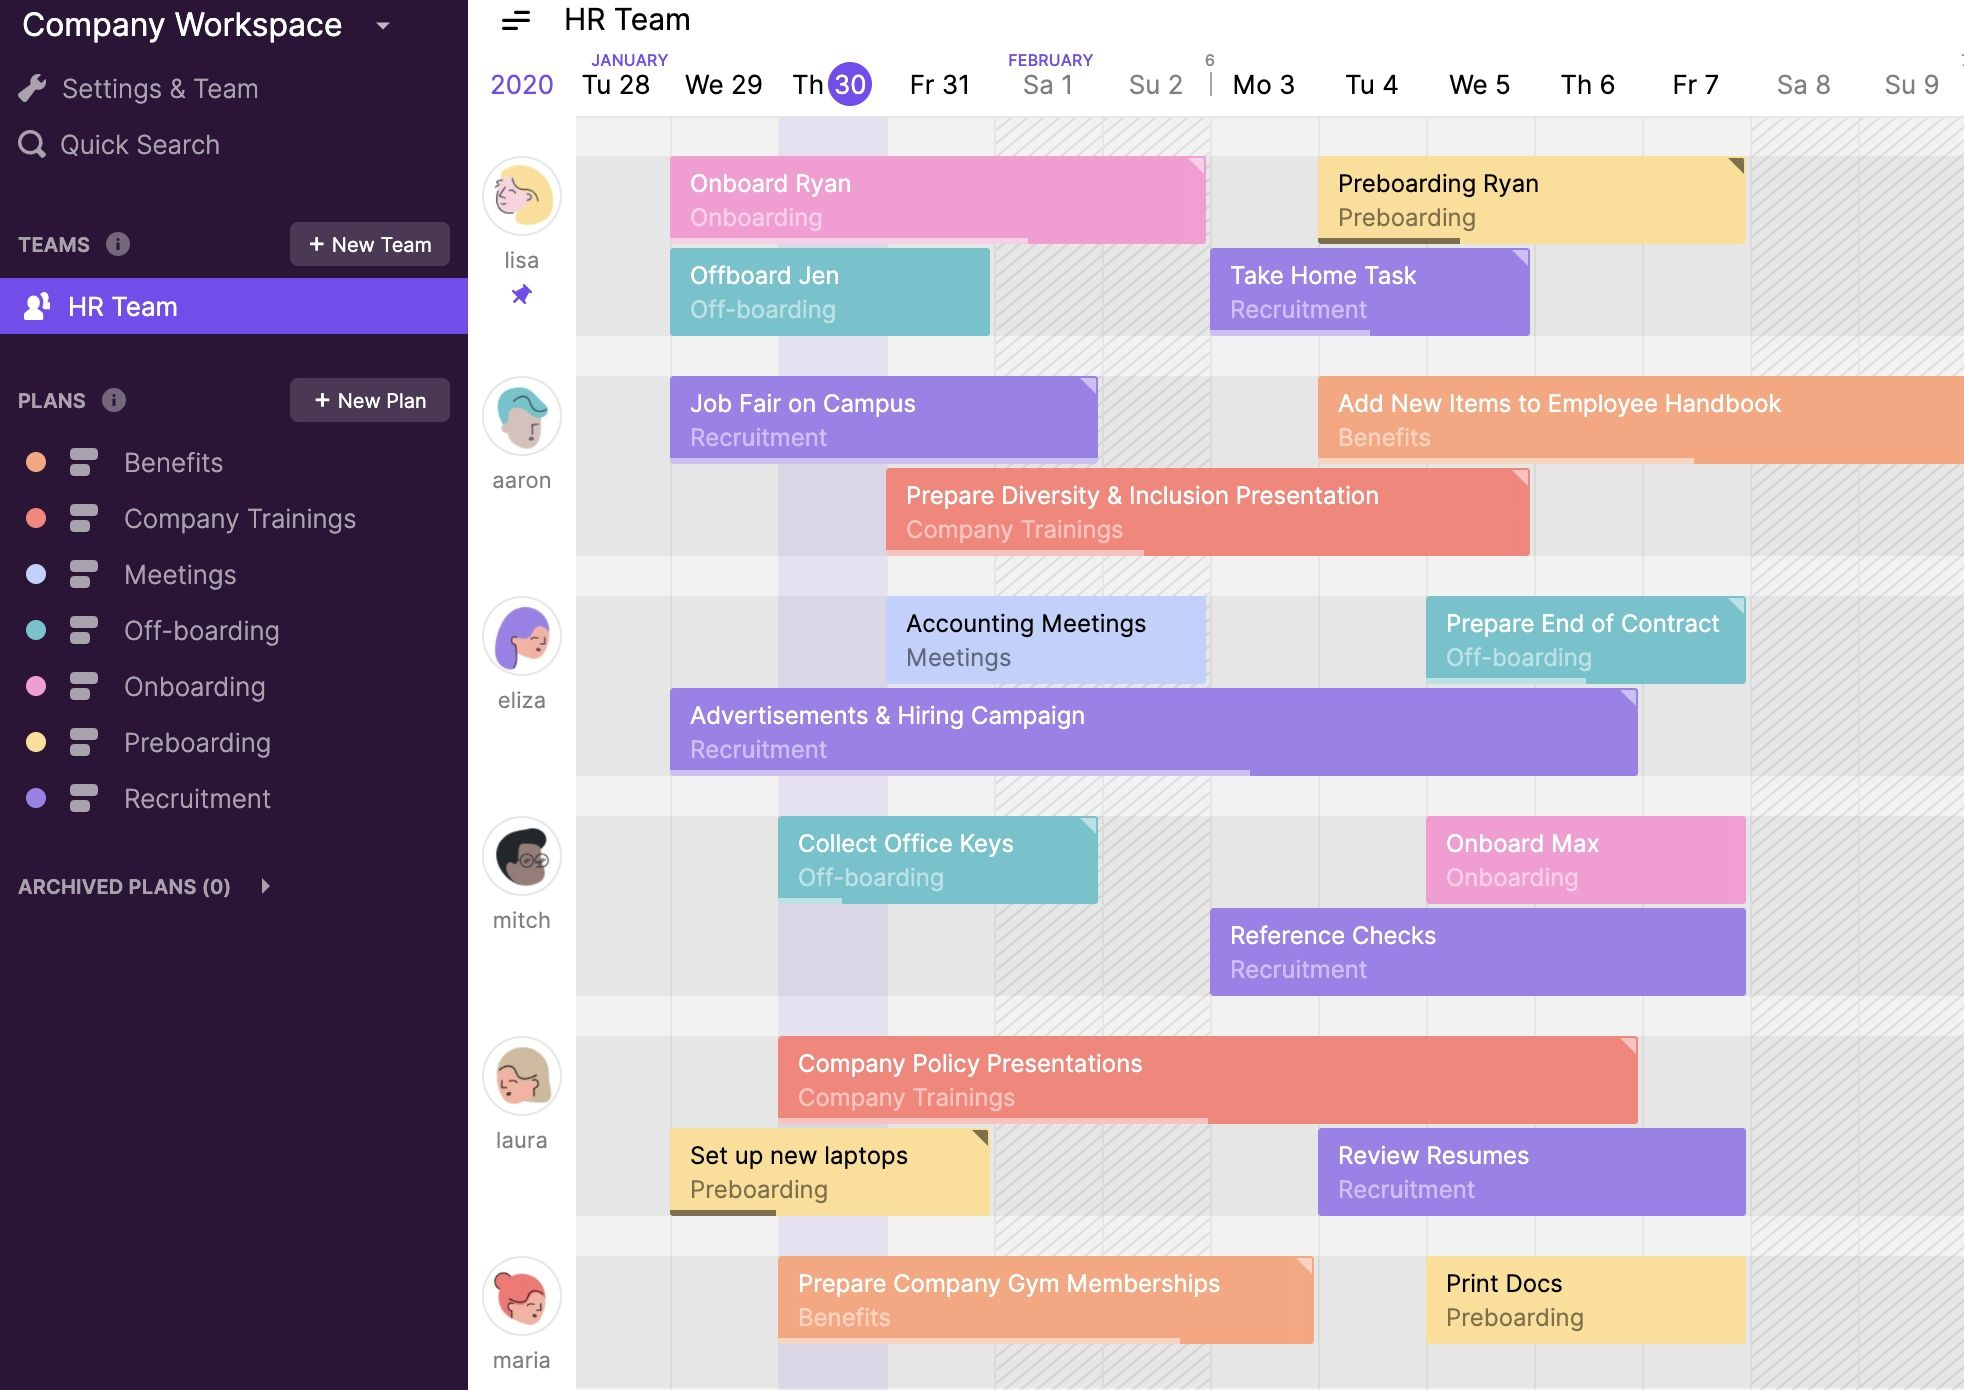Viewport: 1964px width, 1390px height.
Task: Click the Recruitment plan icon
Action: tap(83, 797)
